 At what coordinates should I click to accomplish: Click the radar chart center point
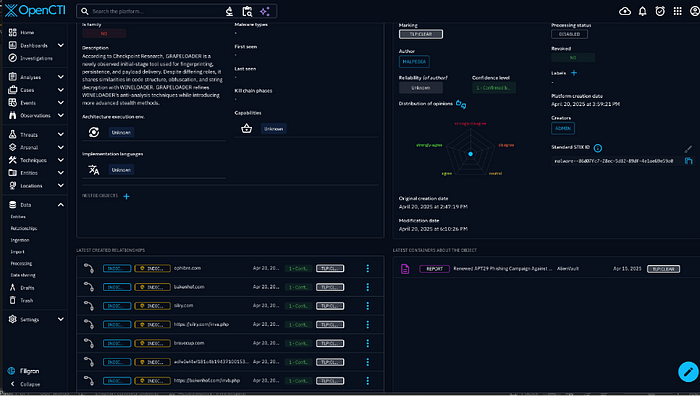471,154
